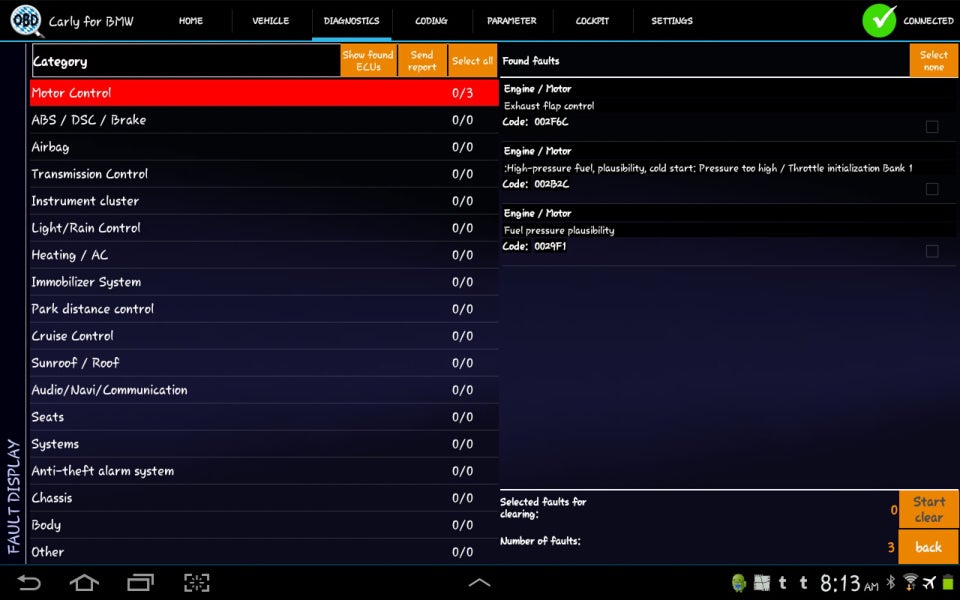
Task: Click the Send report button
Action: tap(422, 61)
